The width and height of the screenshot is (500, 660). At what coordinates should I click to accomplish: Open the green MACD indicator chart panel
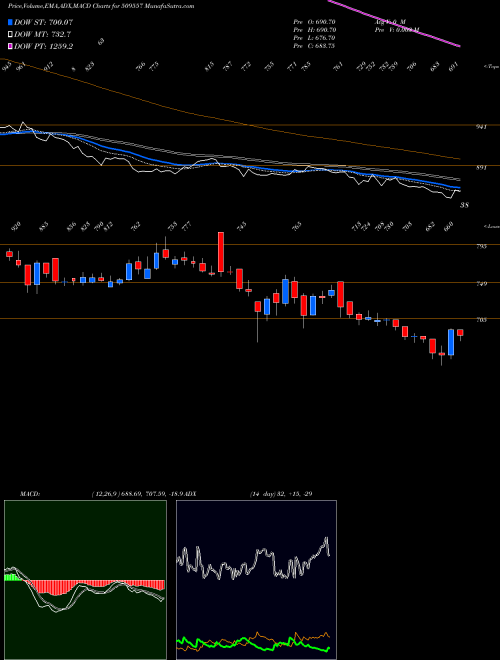pos(85,580)
